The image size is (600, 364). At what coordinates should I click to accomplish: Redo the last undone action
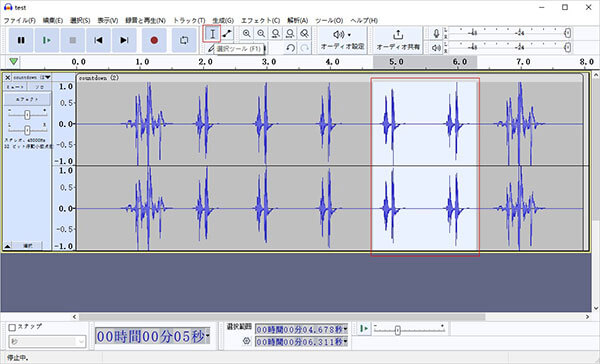point(305,48)
